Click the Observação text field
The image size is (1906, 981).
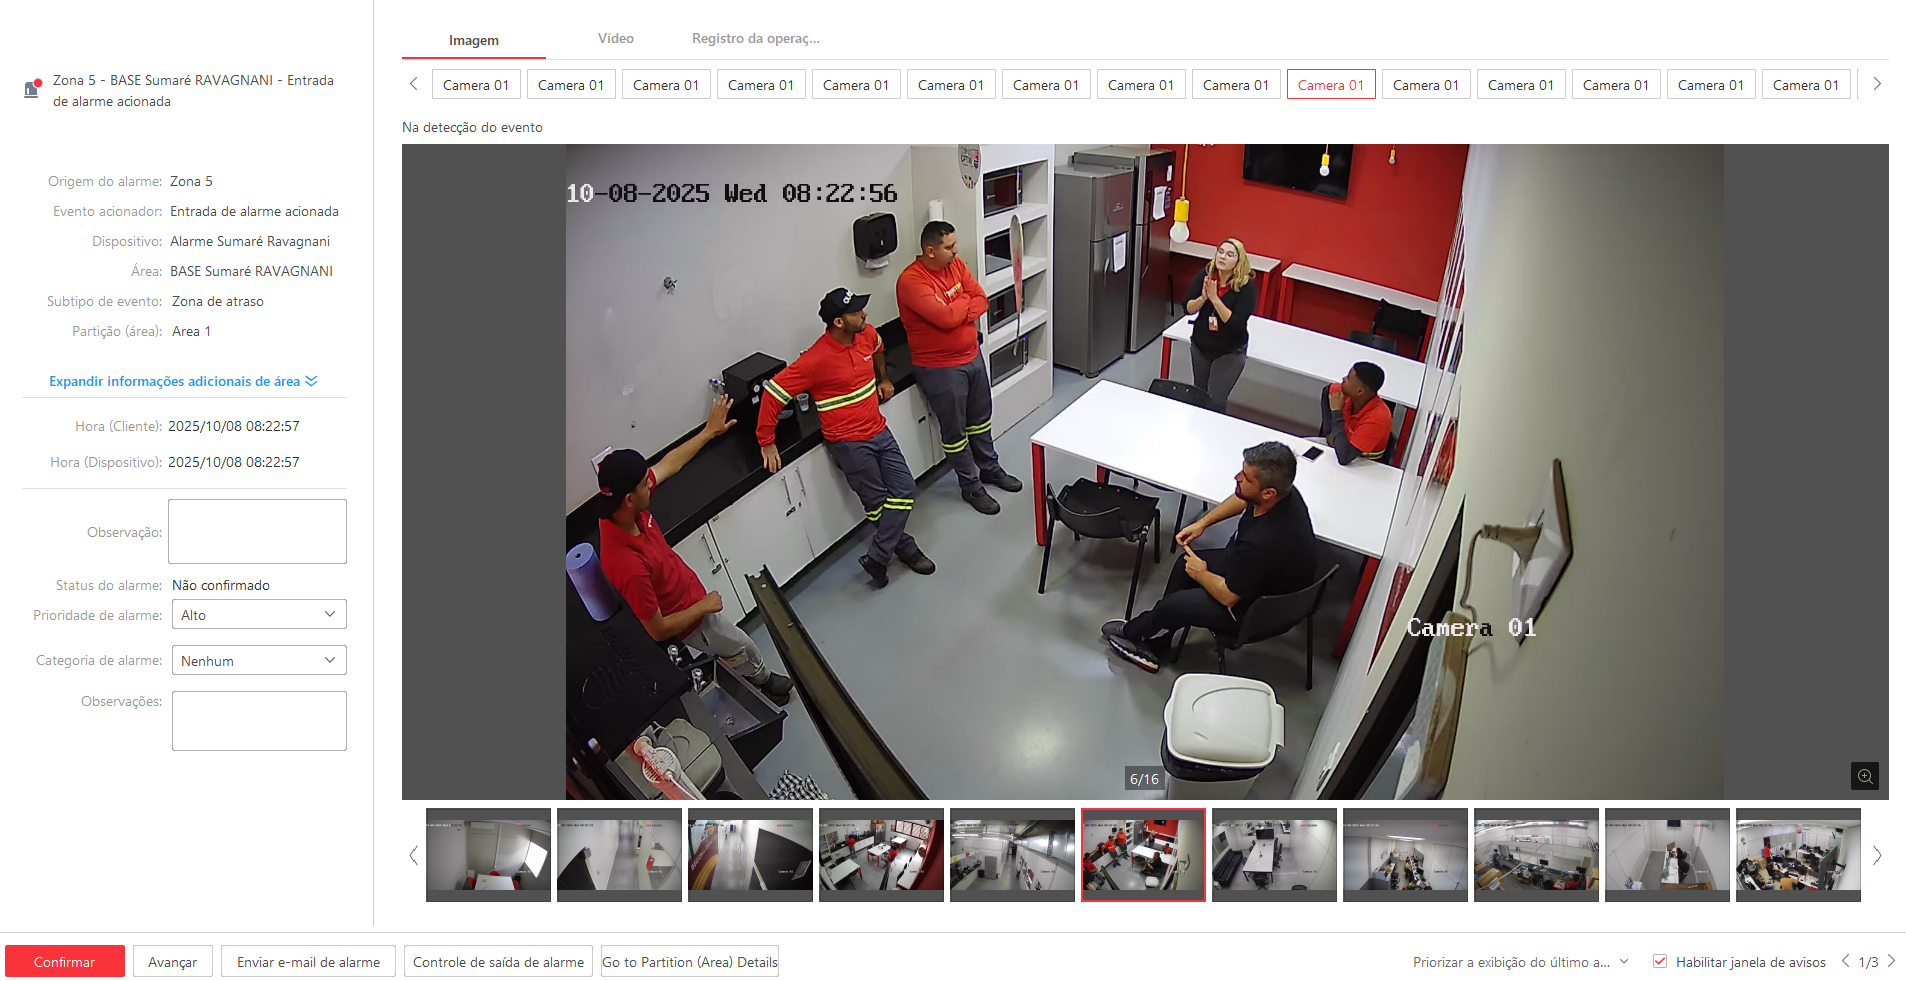pos(257,532)
